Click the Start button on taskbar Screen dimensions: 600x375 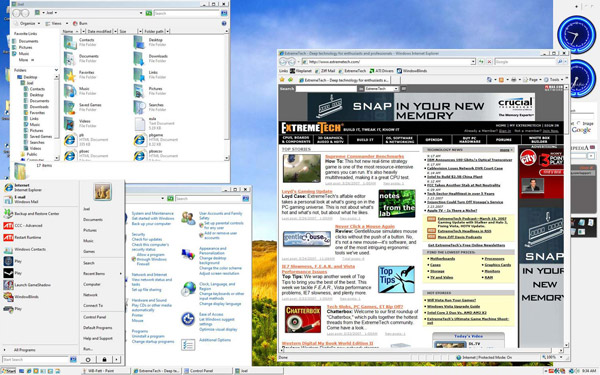point(8,371)
